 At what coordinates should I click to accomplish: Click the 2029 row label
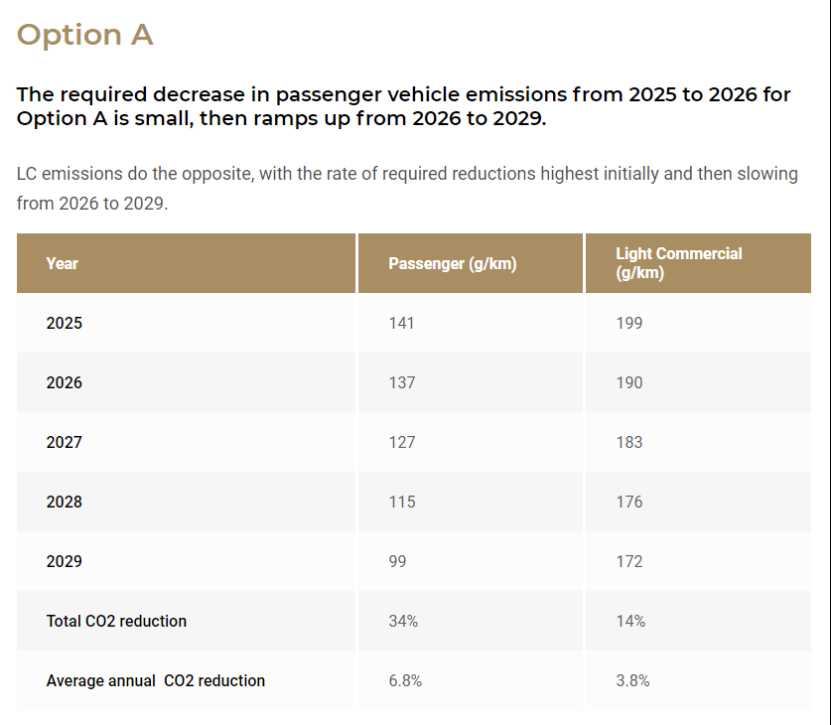click(x=65, y=561)
